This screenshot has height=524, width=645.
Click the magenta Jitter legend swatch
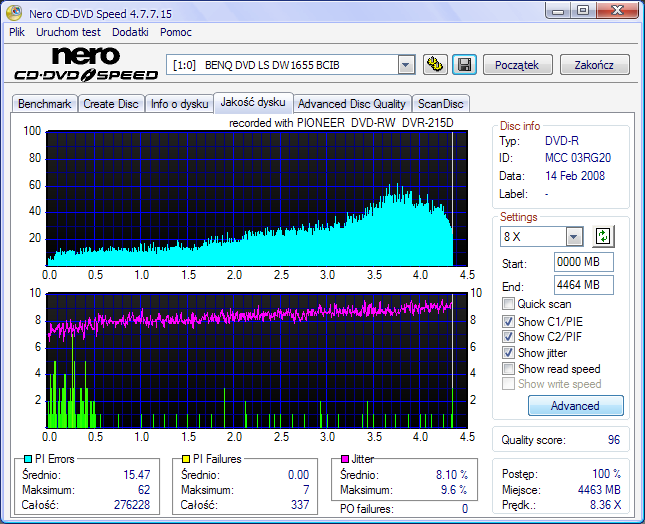point(345,459)
